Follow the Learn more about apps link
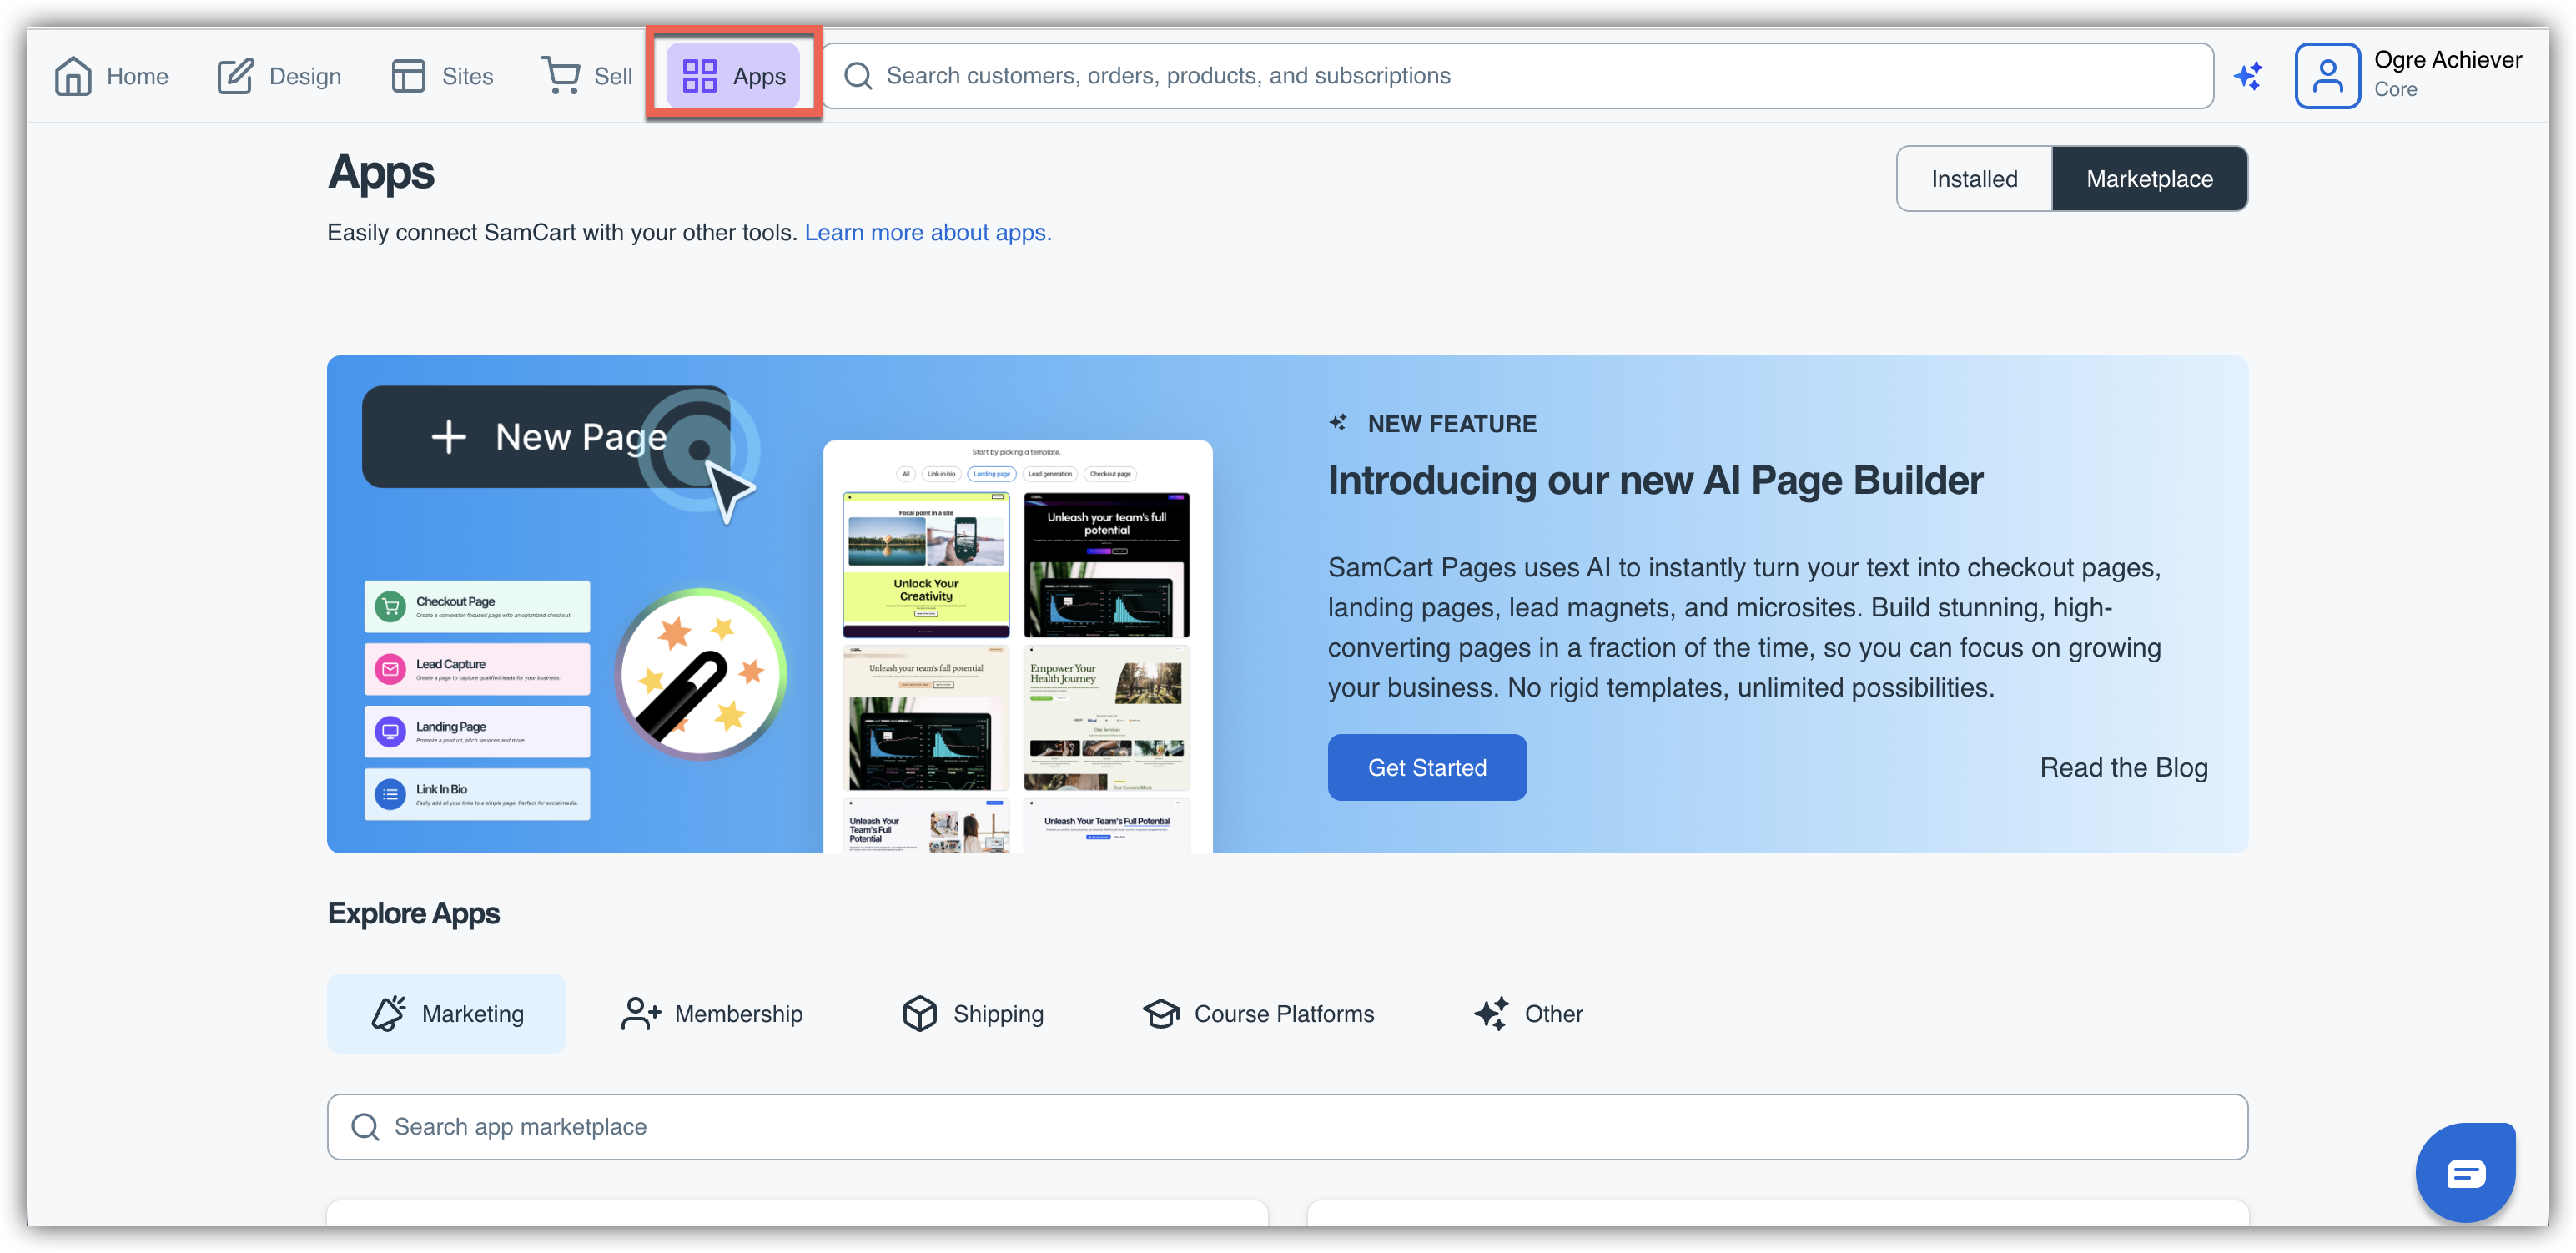2576x1253 pixels. pyautogui.click(x=927, y=232)
